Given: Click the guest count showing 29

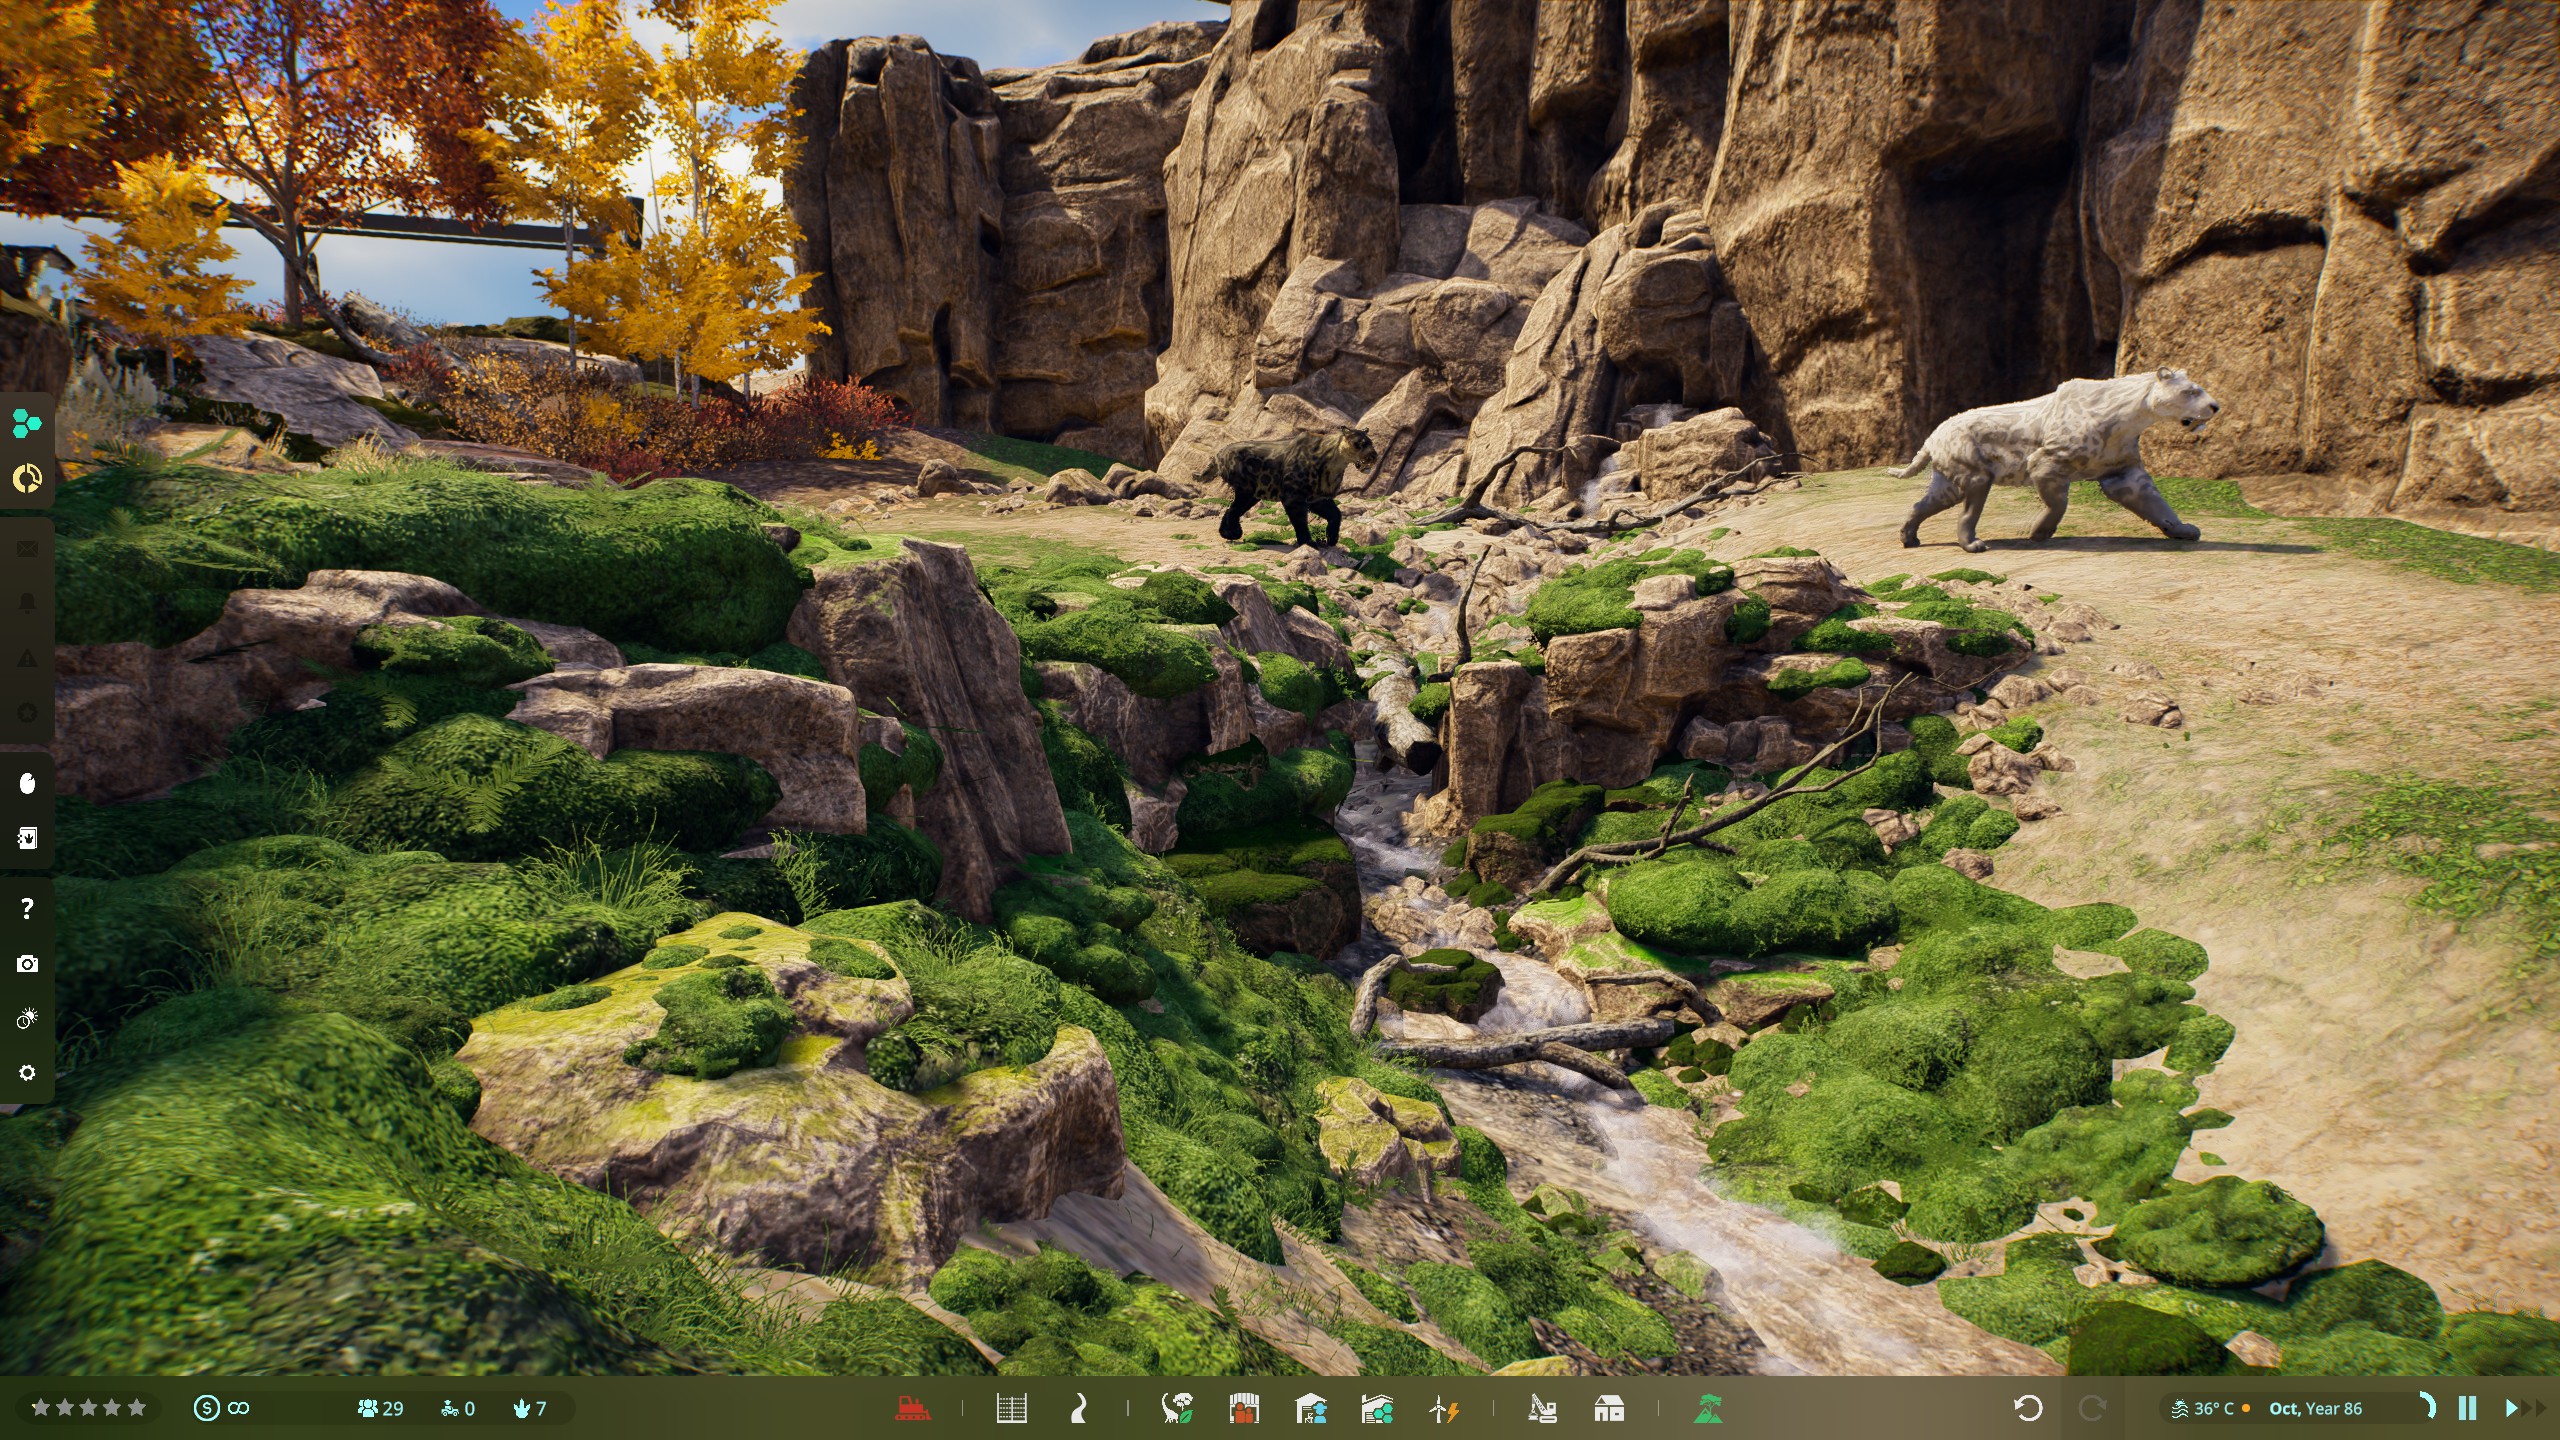Looking at the screenshot, I should pyautogui.click(x=380, y=1408).
